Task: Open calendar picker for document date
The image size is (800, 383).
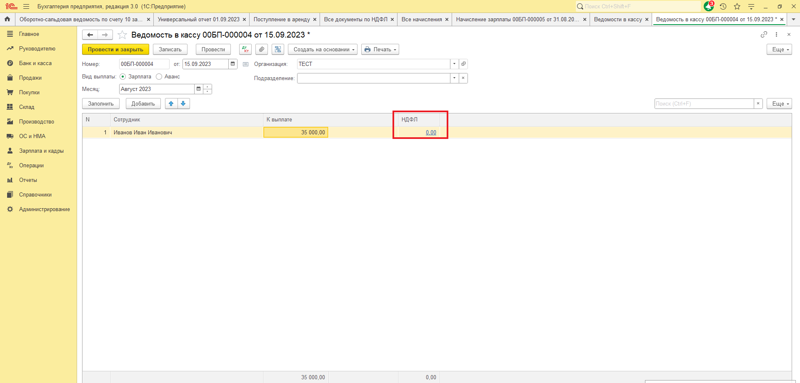Action: (x=233, y=64)
